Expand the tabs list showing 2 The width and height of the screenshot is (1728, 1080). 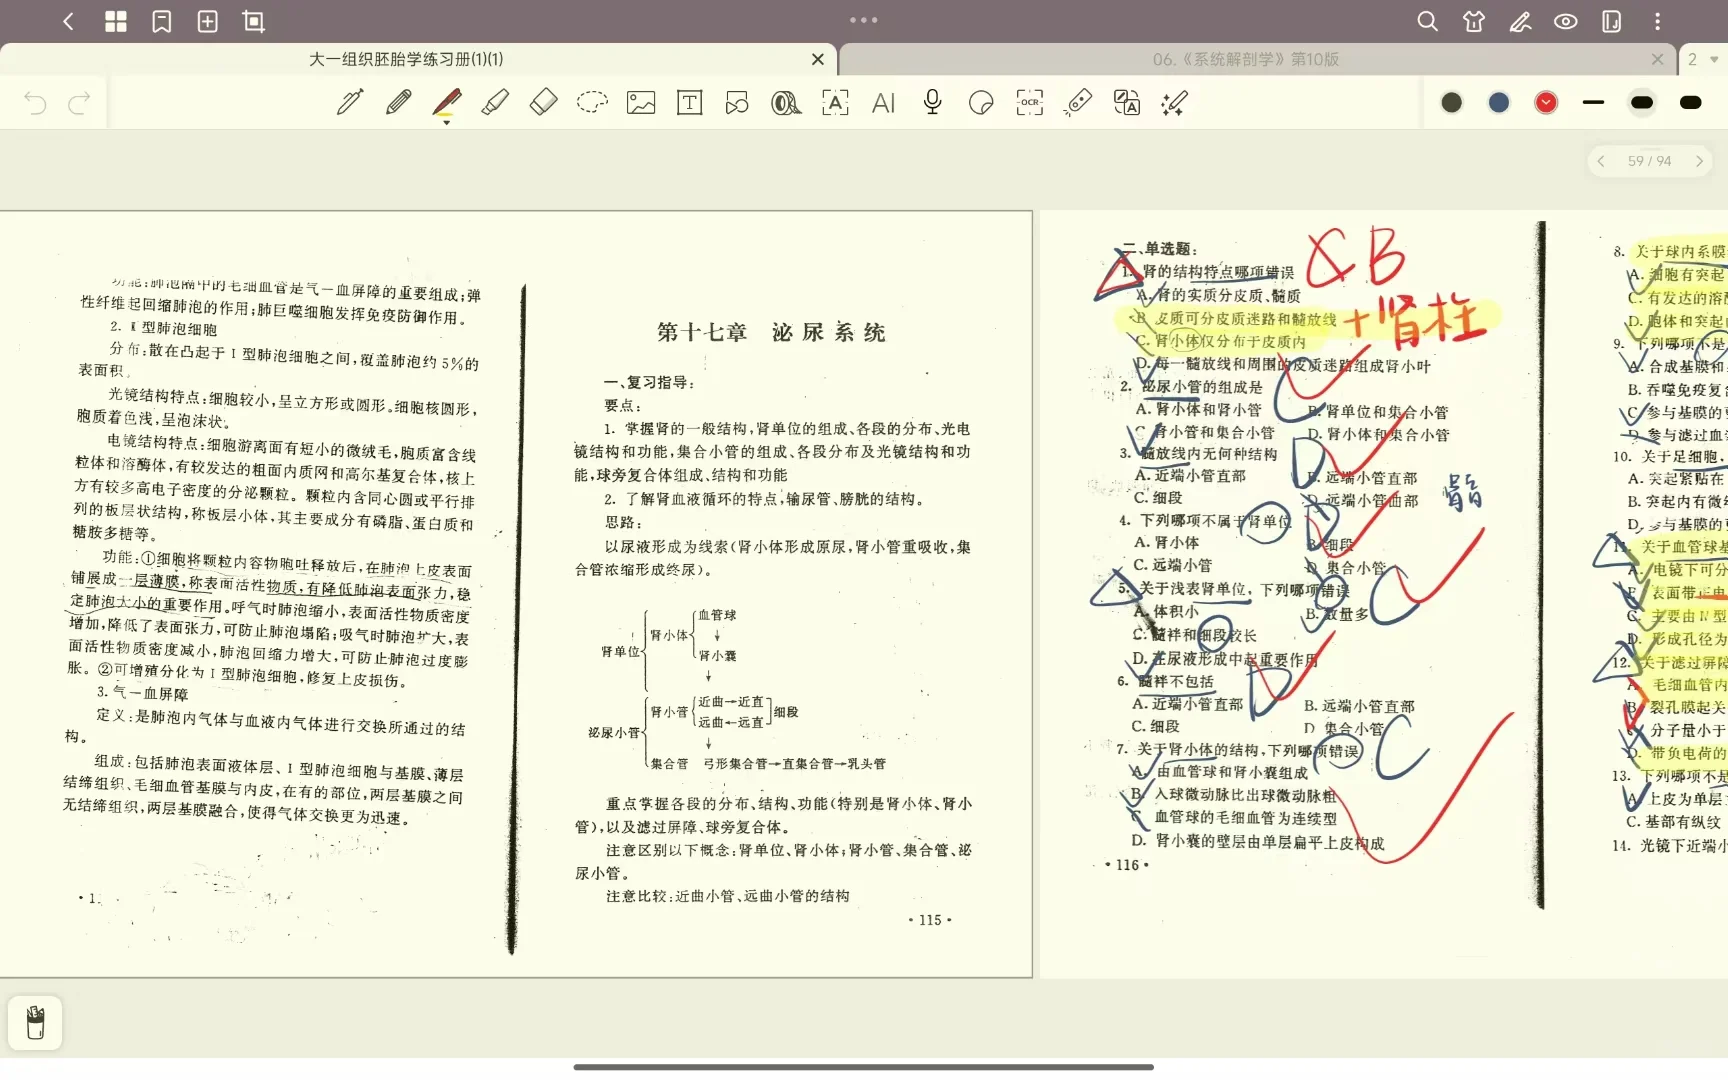click(1702, 59)
